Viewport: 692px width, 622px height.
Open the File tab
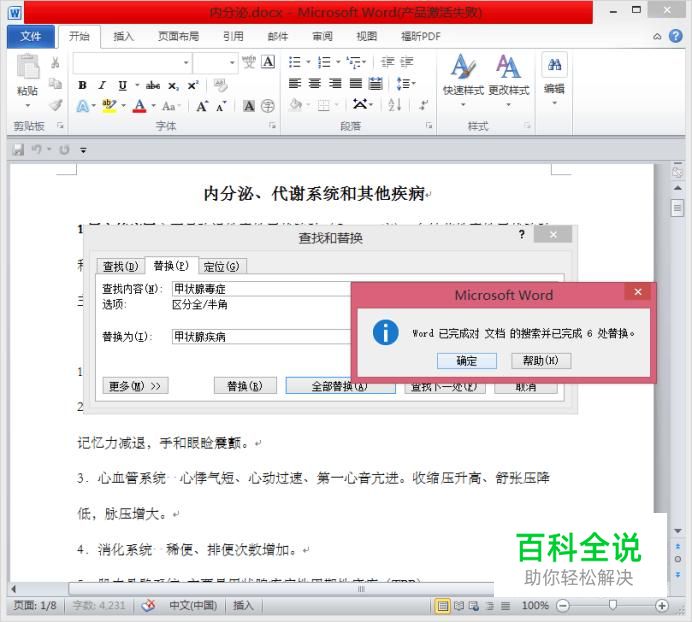tap(30, 36)
